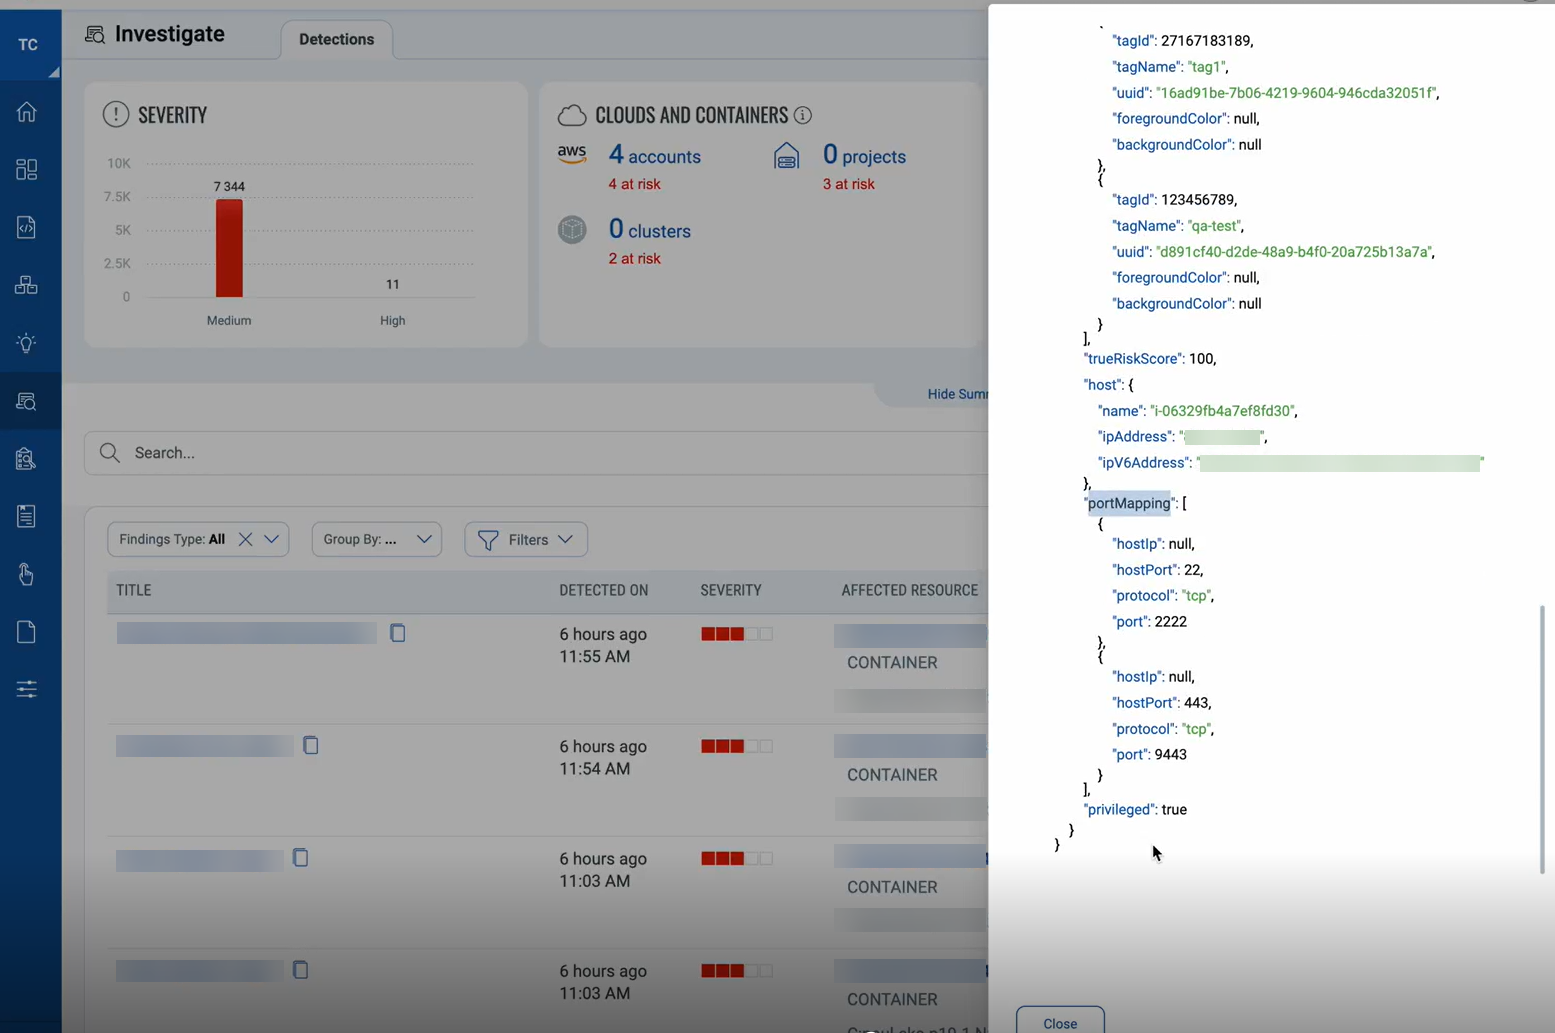The width and height of the screenshot is (1555, 1033).
Task: Click the tagName value "qa-test"
Action: coord(1215,226)
